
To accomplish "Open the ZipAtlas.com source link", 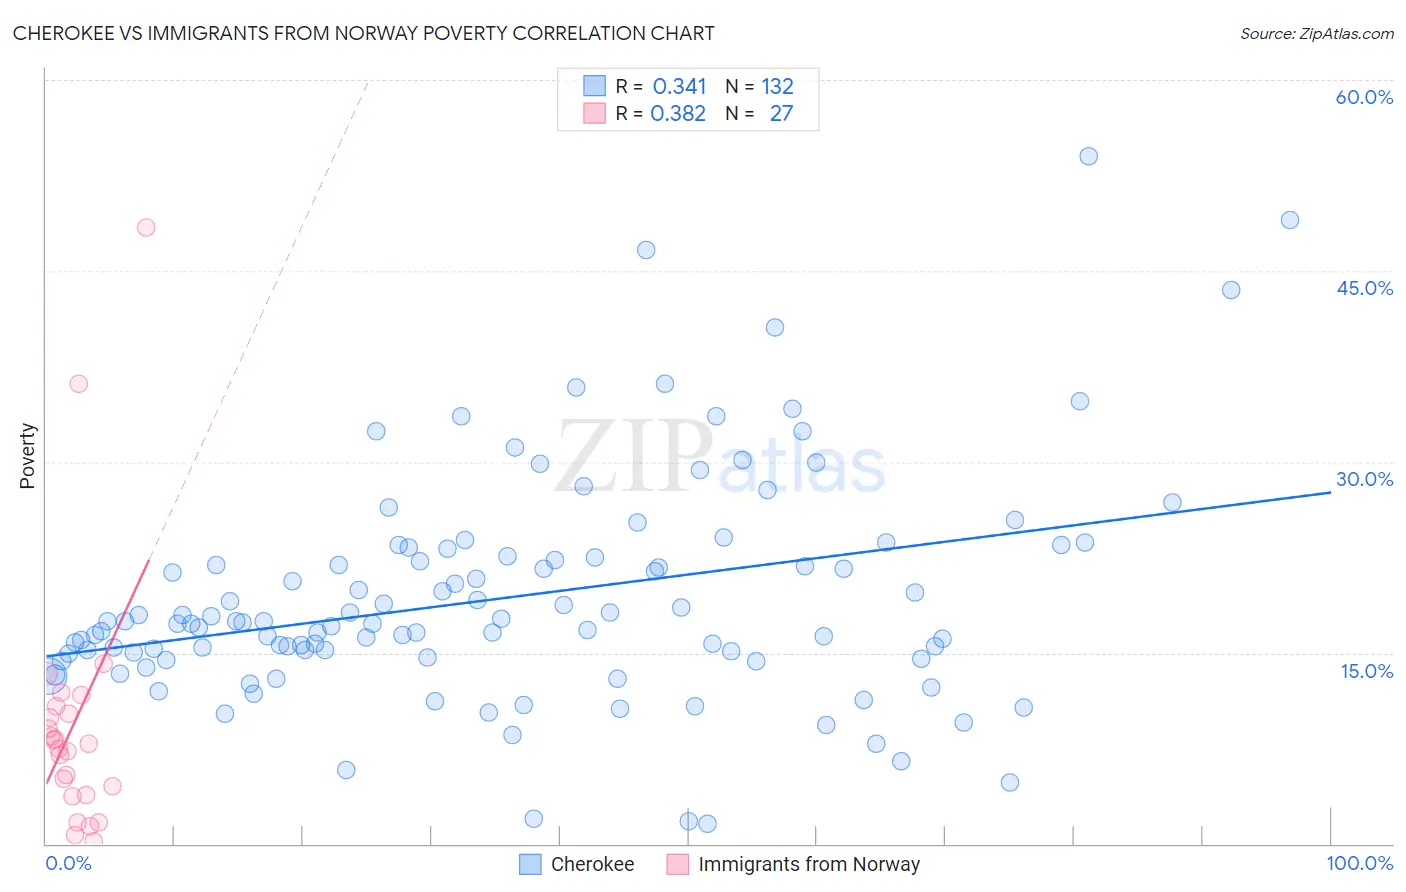I will tap(1317, 33).
